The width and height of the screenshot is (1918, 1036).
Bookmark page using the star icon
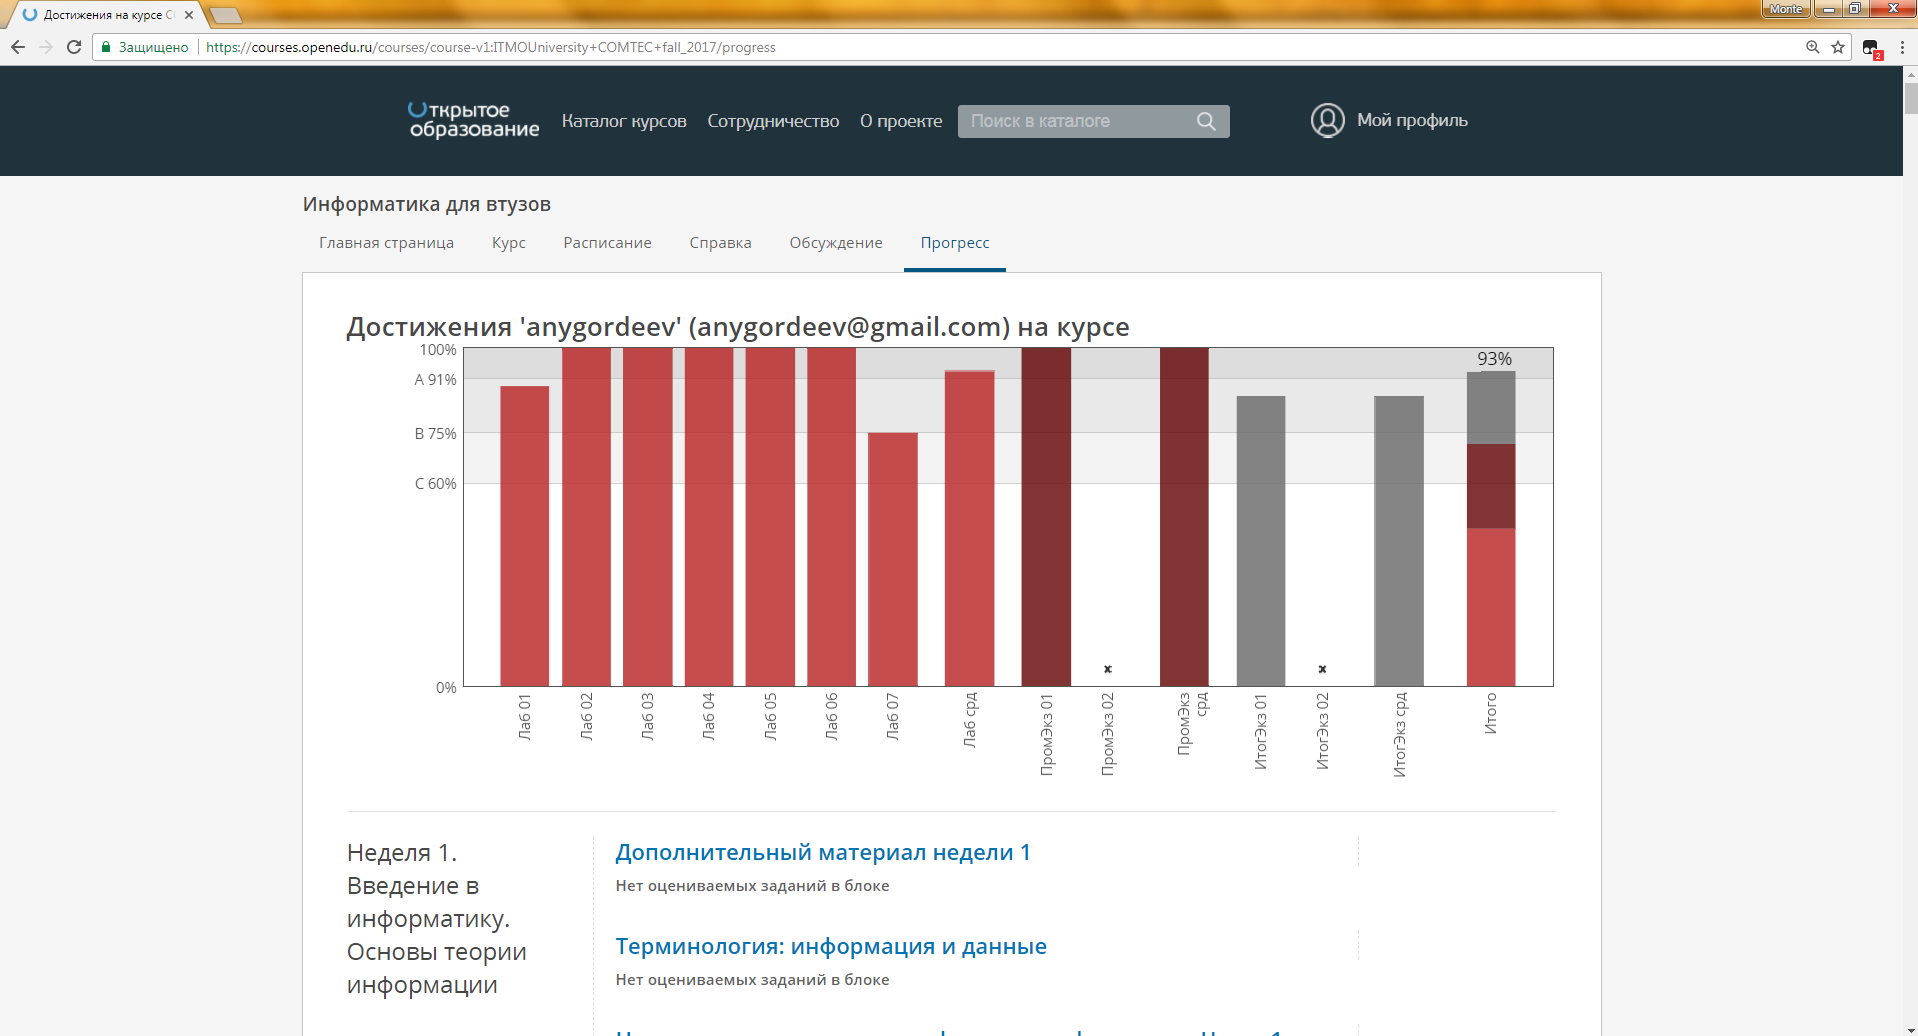click(1838, 47)
